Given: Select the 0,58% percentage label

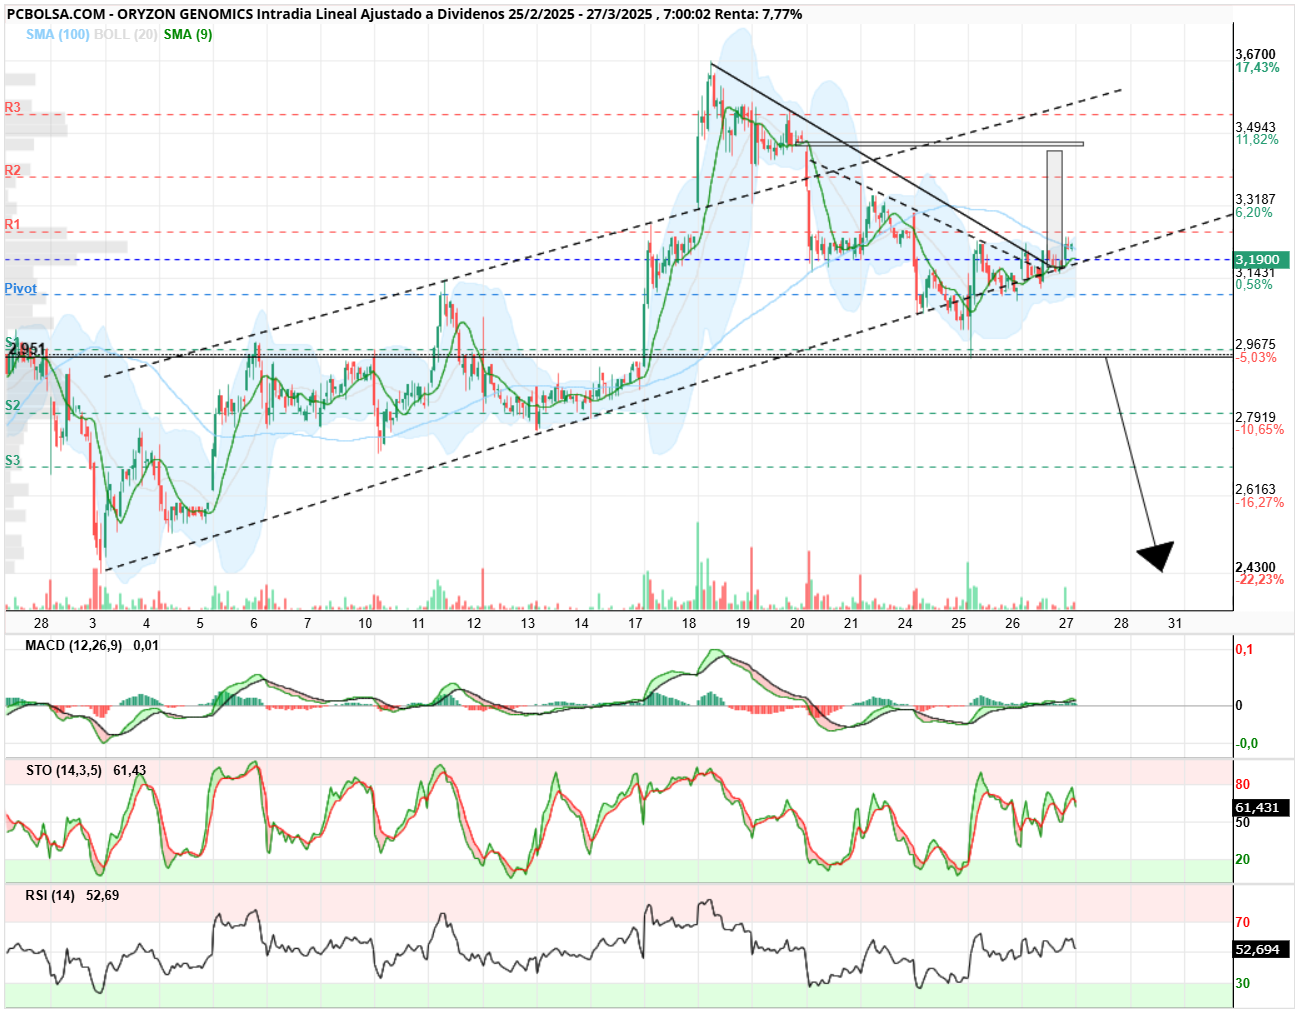Looking at the screenshot, I should [1254, 285].
